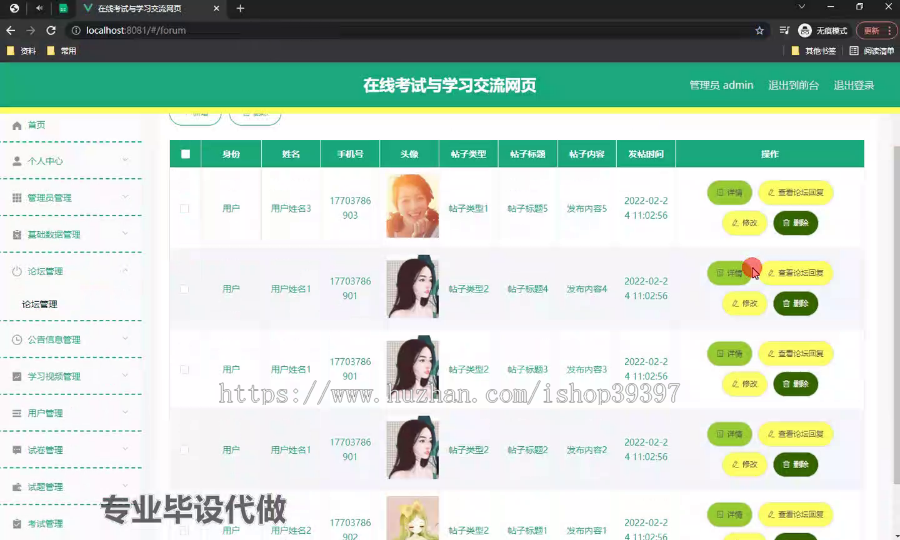The image size is (900, 540).
Task: Click 修改 button for 帖子标题3
Action: (744, 384)
